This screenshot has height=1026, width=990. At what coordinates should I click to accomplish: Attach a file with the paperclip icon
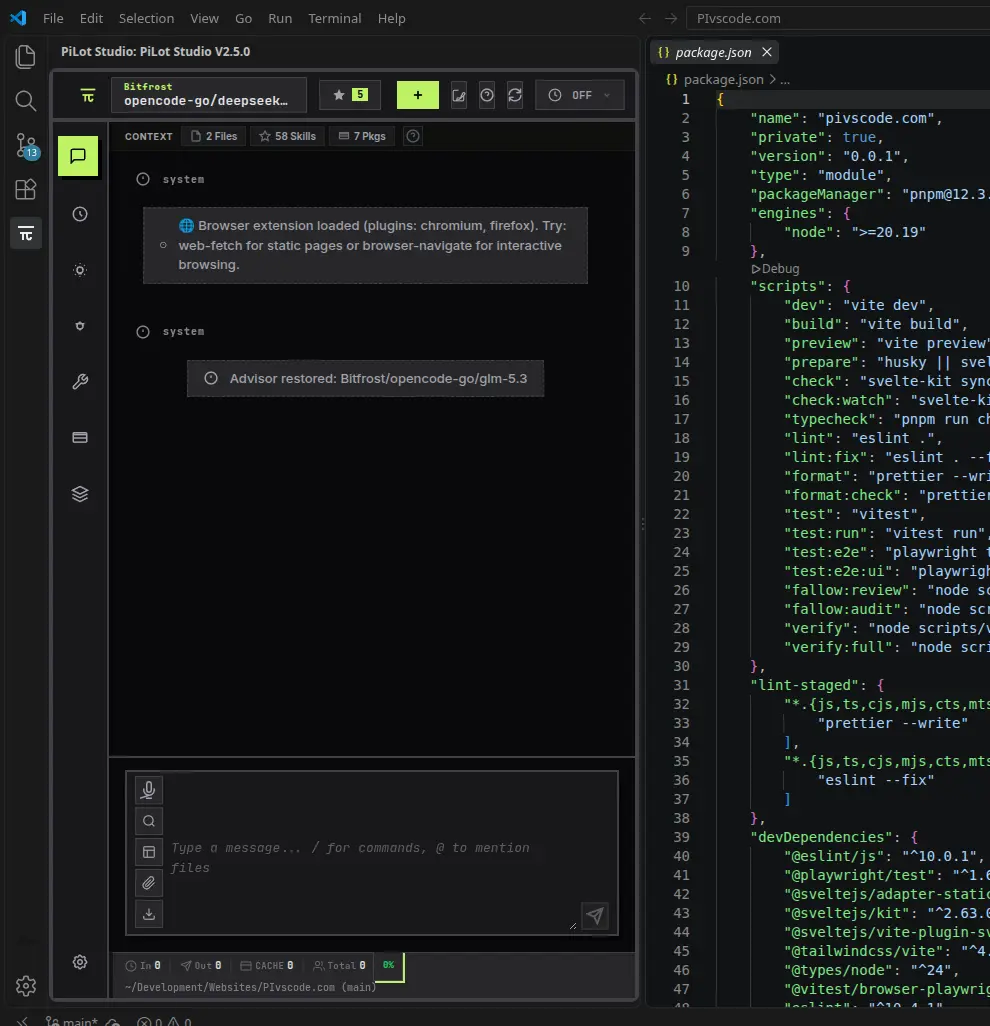tap(149, 883)
